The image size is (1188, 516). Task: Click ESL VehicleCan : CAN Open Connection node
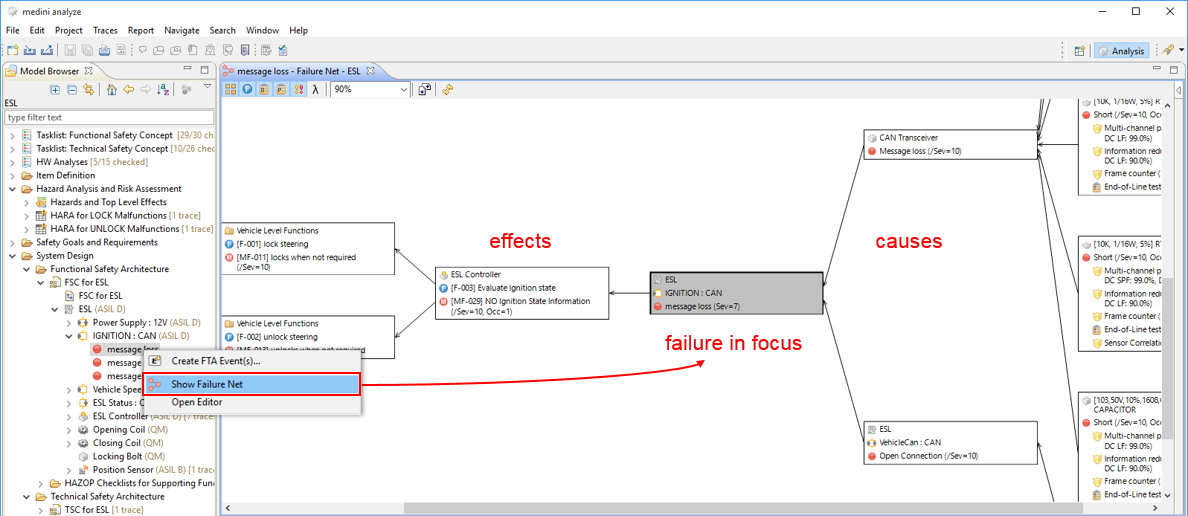[x=950, y=443]
